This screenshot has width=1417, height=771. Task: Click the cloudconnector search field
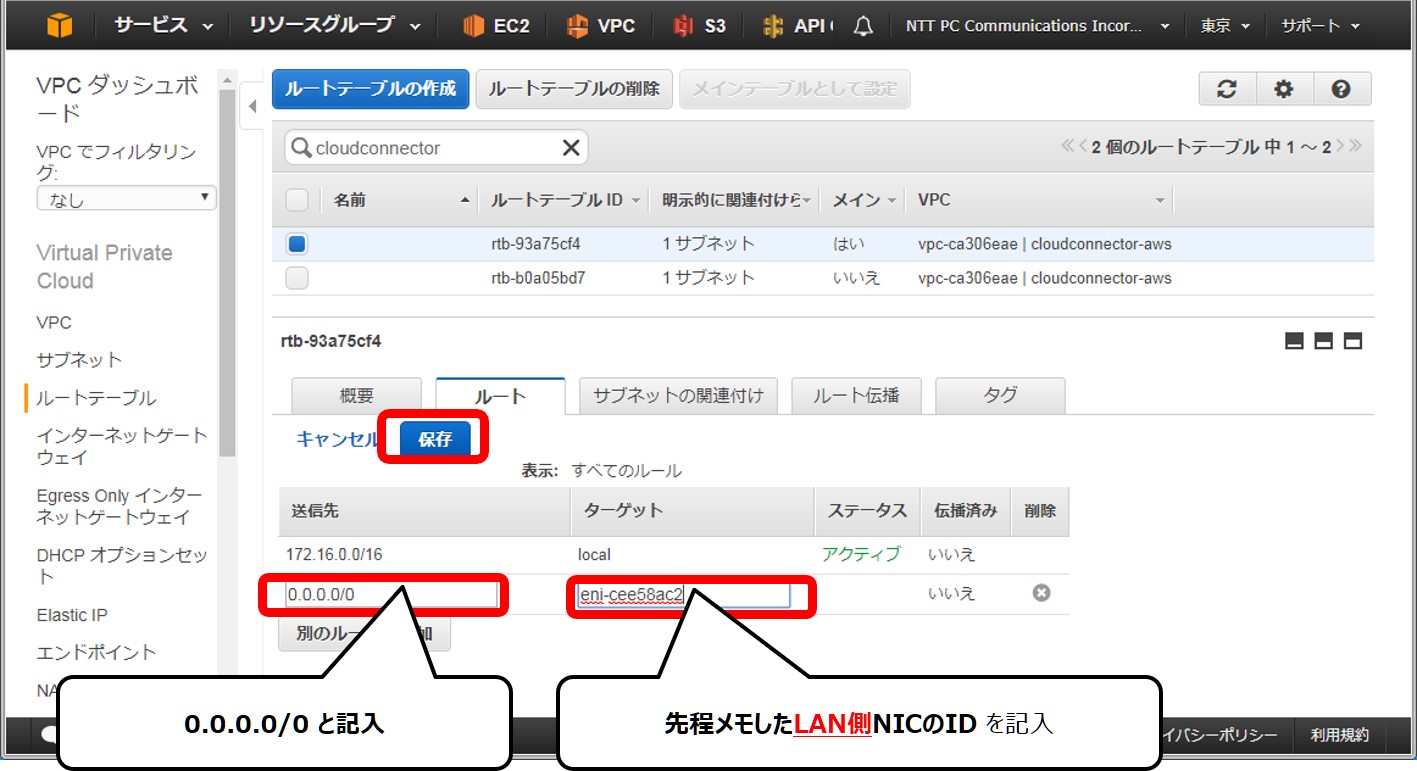pyautogui.click(x=436, y=148)
